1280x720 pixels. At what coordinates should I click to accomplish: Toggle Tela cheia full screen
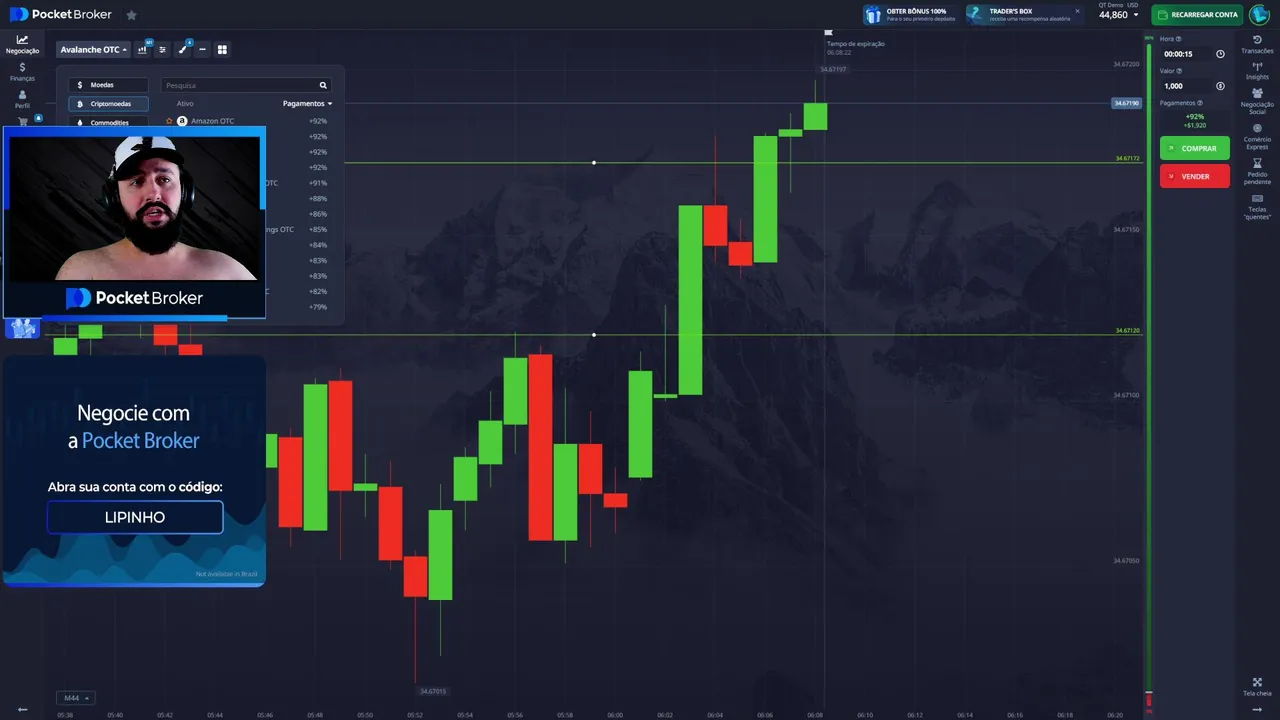click(x=1257, y=686)
